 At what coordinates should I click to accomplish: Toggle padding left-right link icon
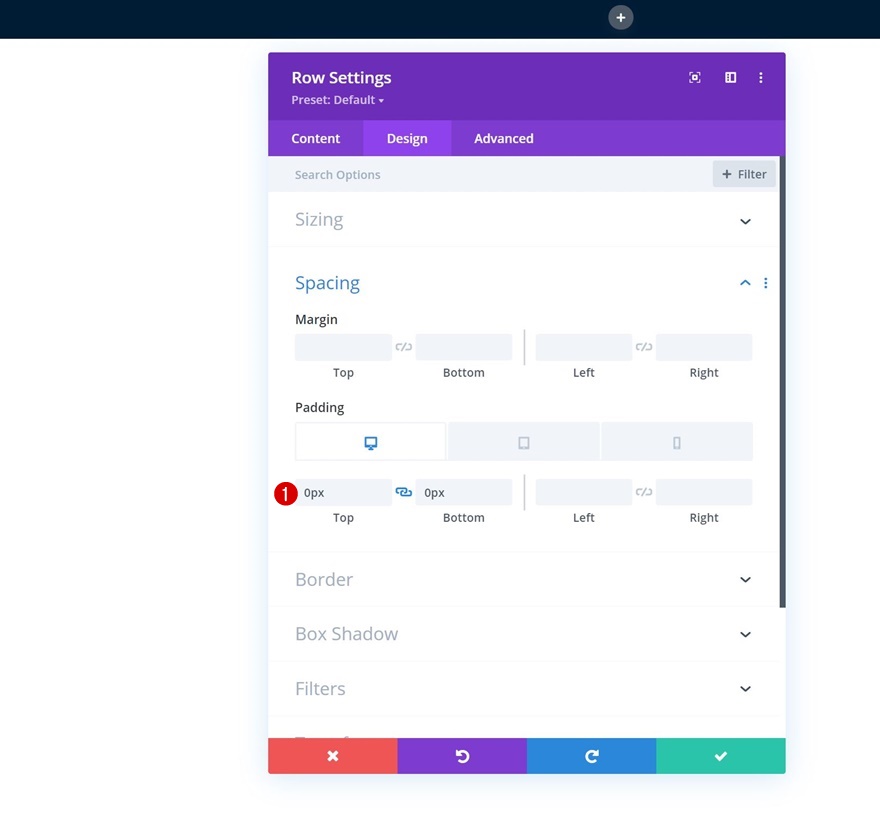[644, 492]
